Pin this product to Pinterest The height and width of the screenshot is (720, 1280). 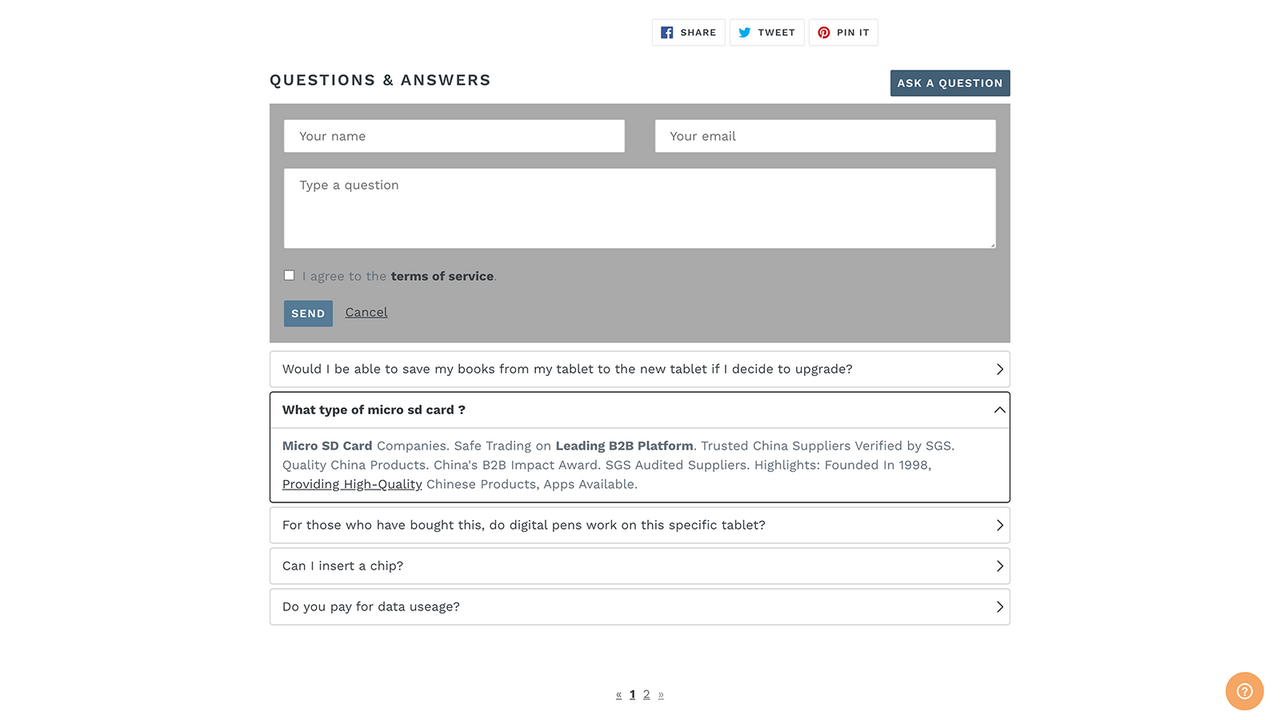(x=843, y=32)
